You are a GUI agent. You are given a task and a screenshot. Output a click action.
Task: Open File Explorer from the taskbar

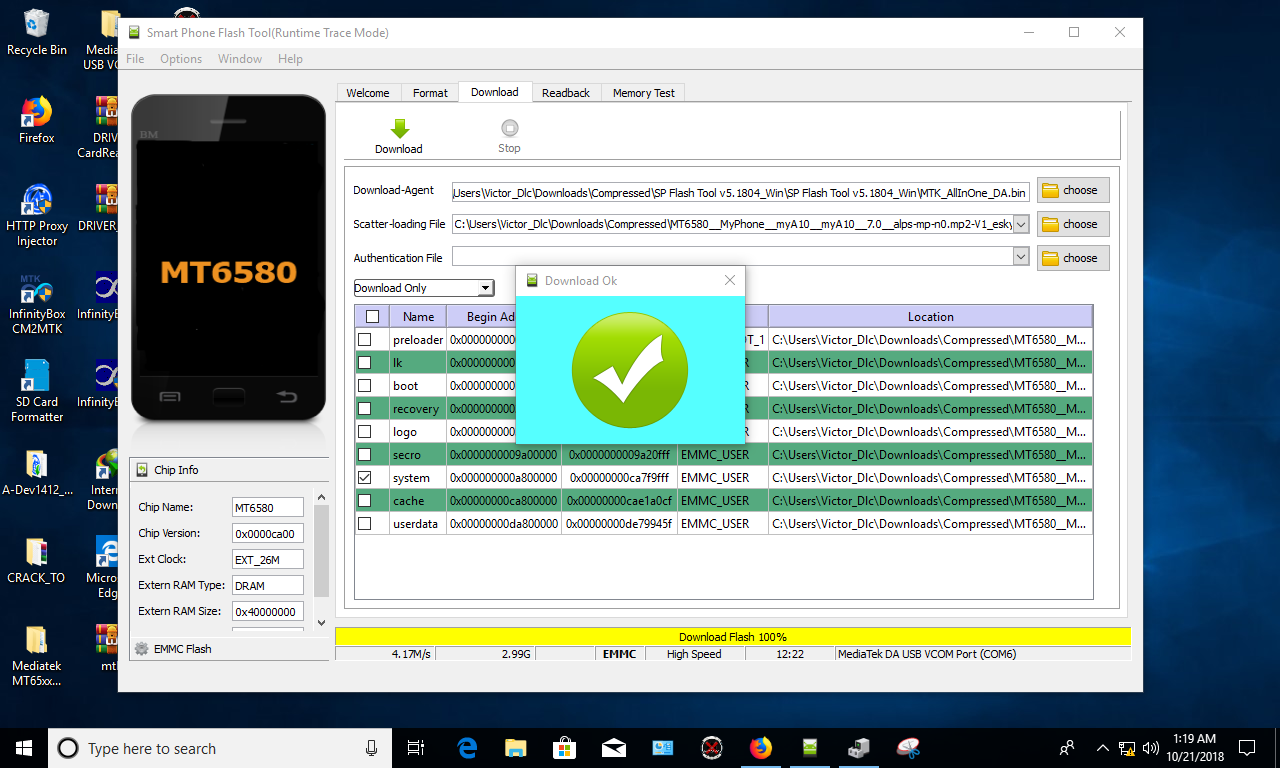[515, 748]
